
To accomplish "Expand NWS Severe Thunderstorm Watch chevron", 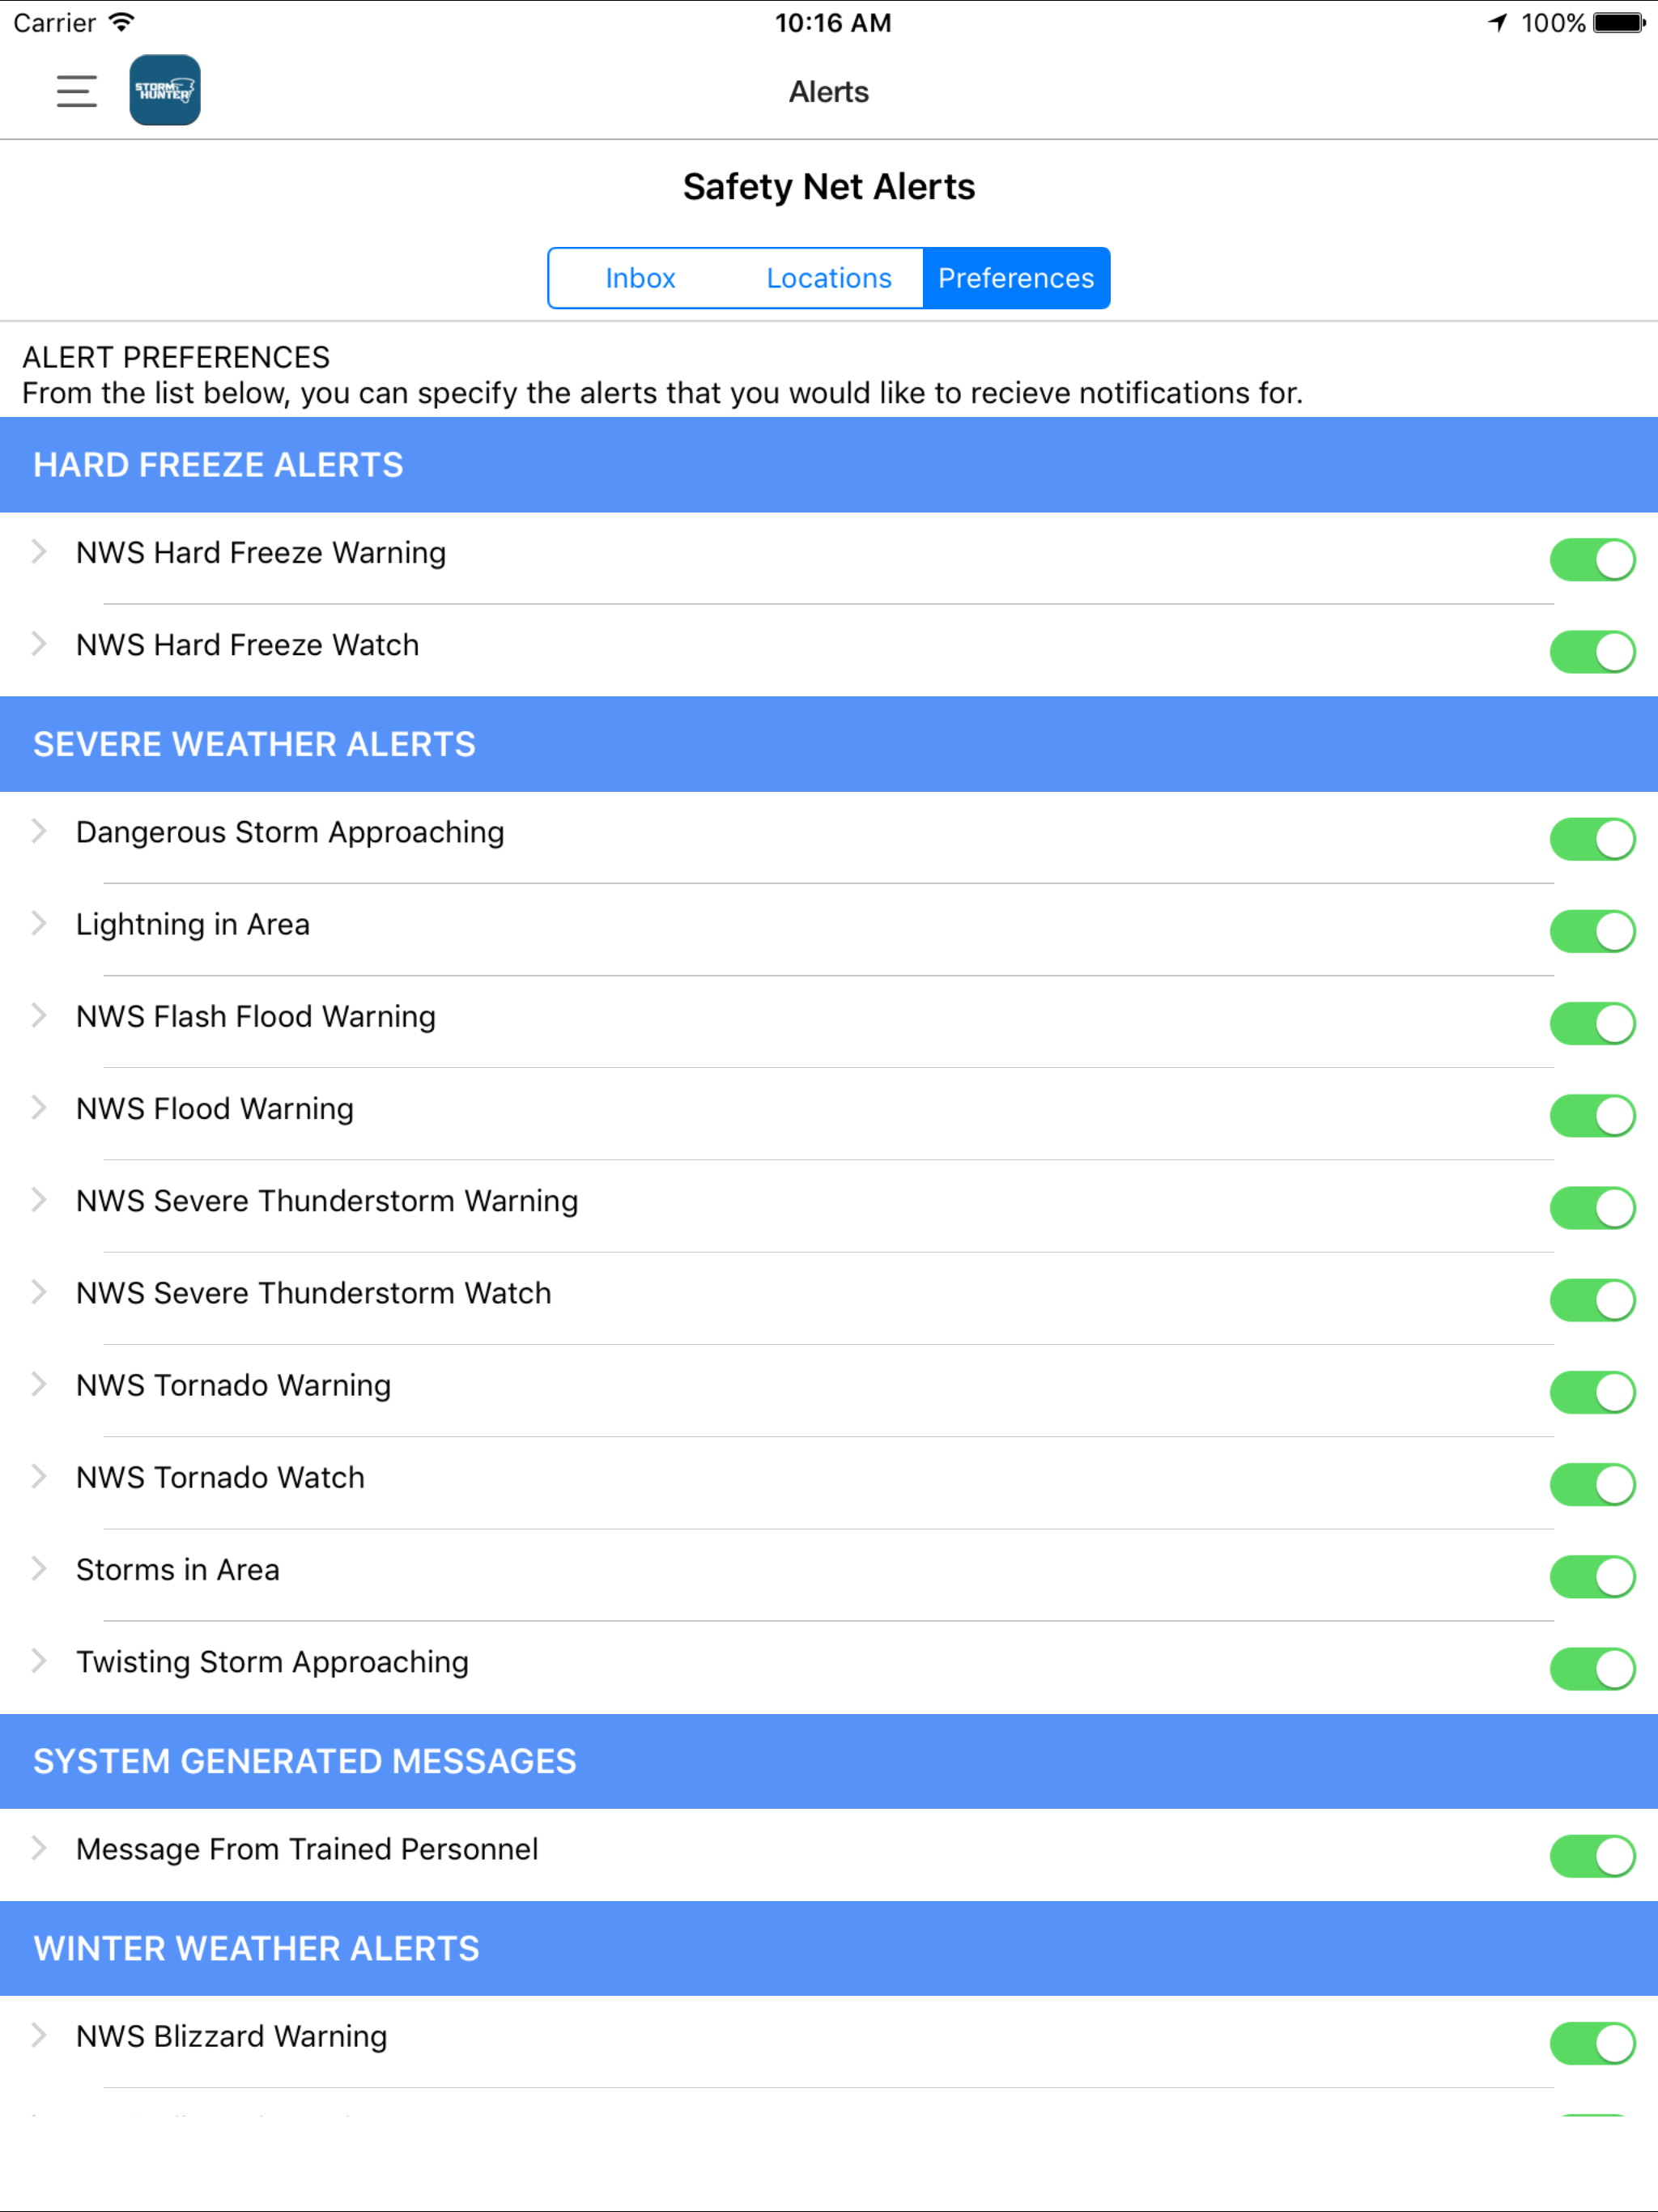I will tap(39, 1291).
